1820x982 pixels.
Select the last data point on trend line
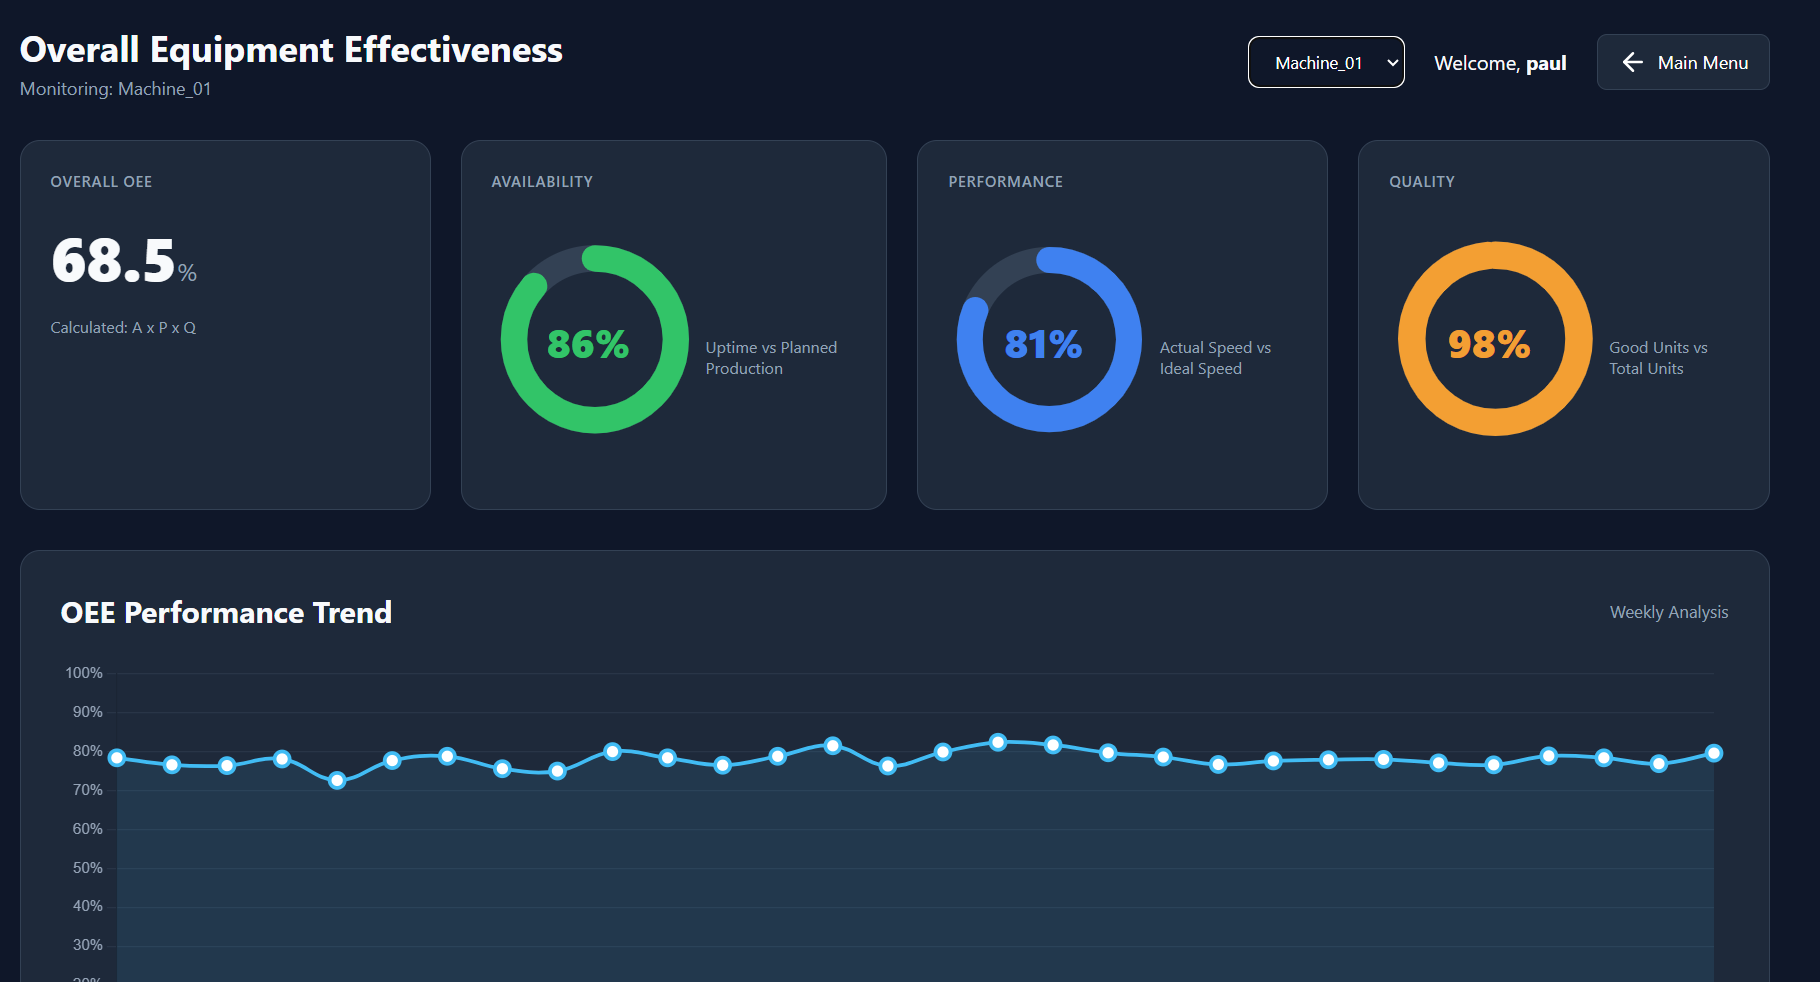[x=1714, y=753]
